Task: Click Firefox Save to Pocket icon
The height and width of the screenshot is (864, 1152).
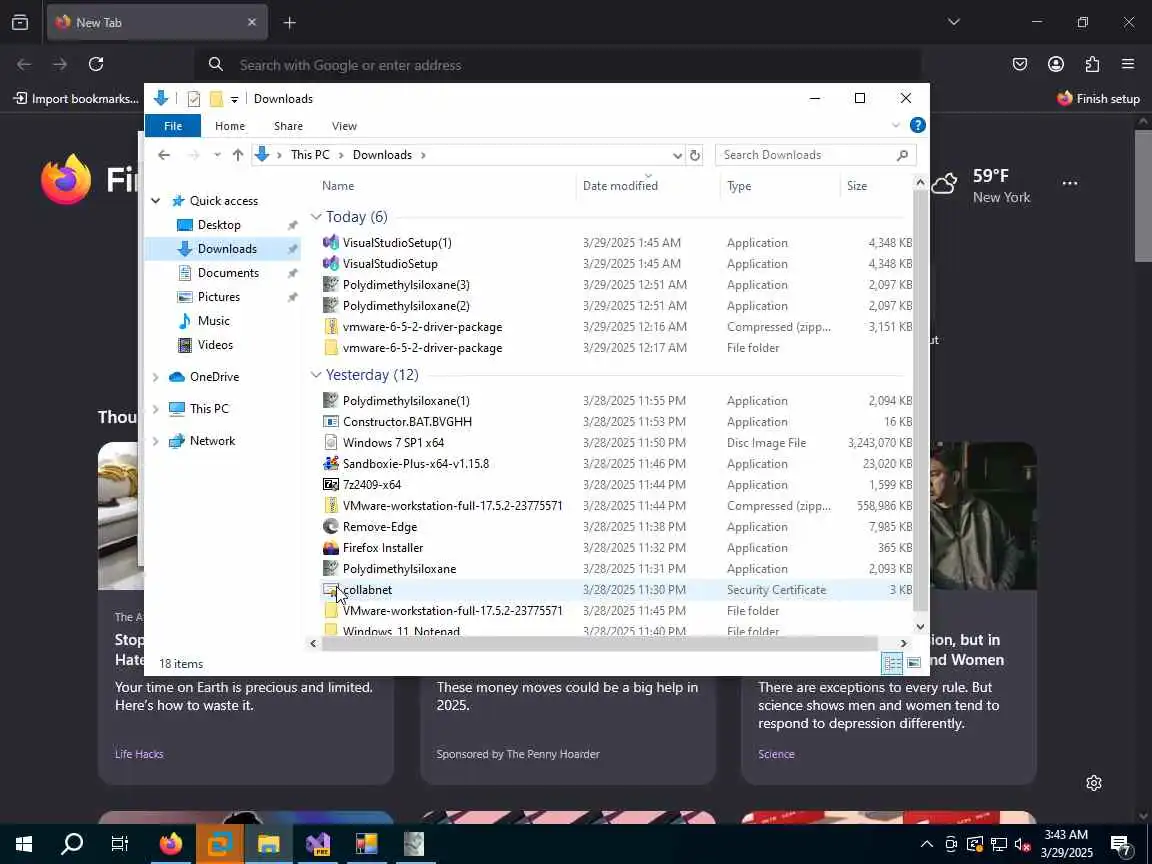Action: coord(1020,64)
